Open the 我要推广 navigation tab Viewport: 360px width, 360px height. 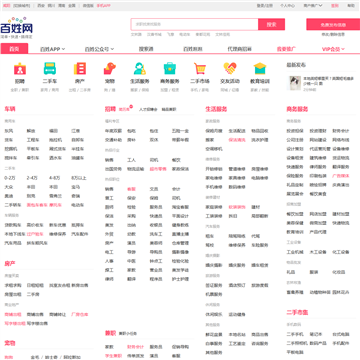pyautogui.click(x=286, y=49)
